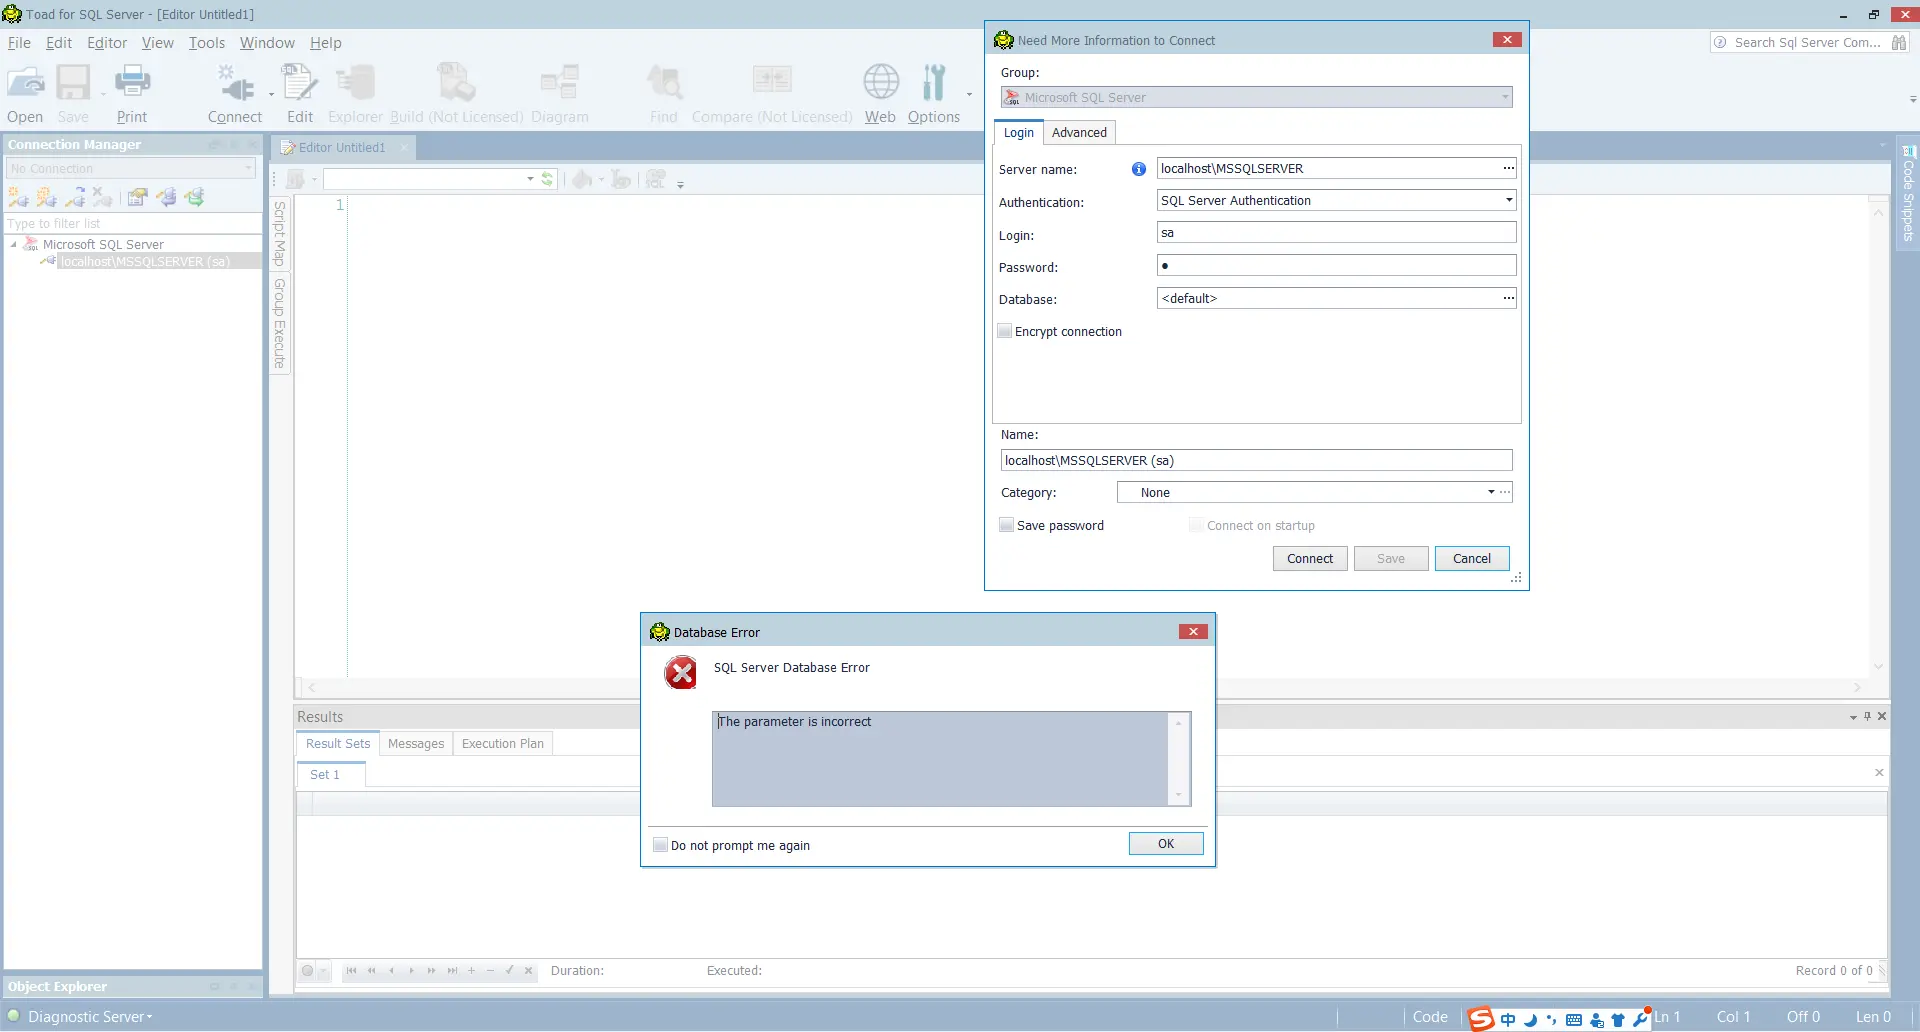Click OK in the Database Error dialog
The height and width of the screenshot is (1032, 1920).
tap(1166, 843)
